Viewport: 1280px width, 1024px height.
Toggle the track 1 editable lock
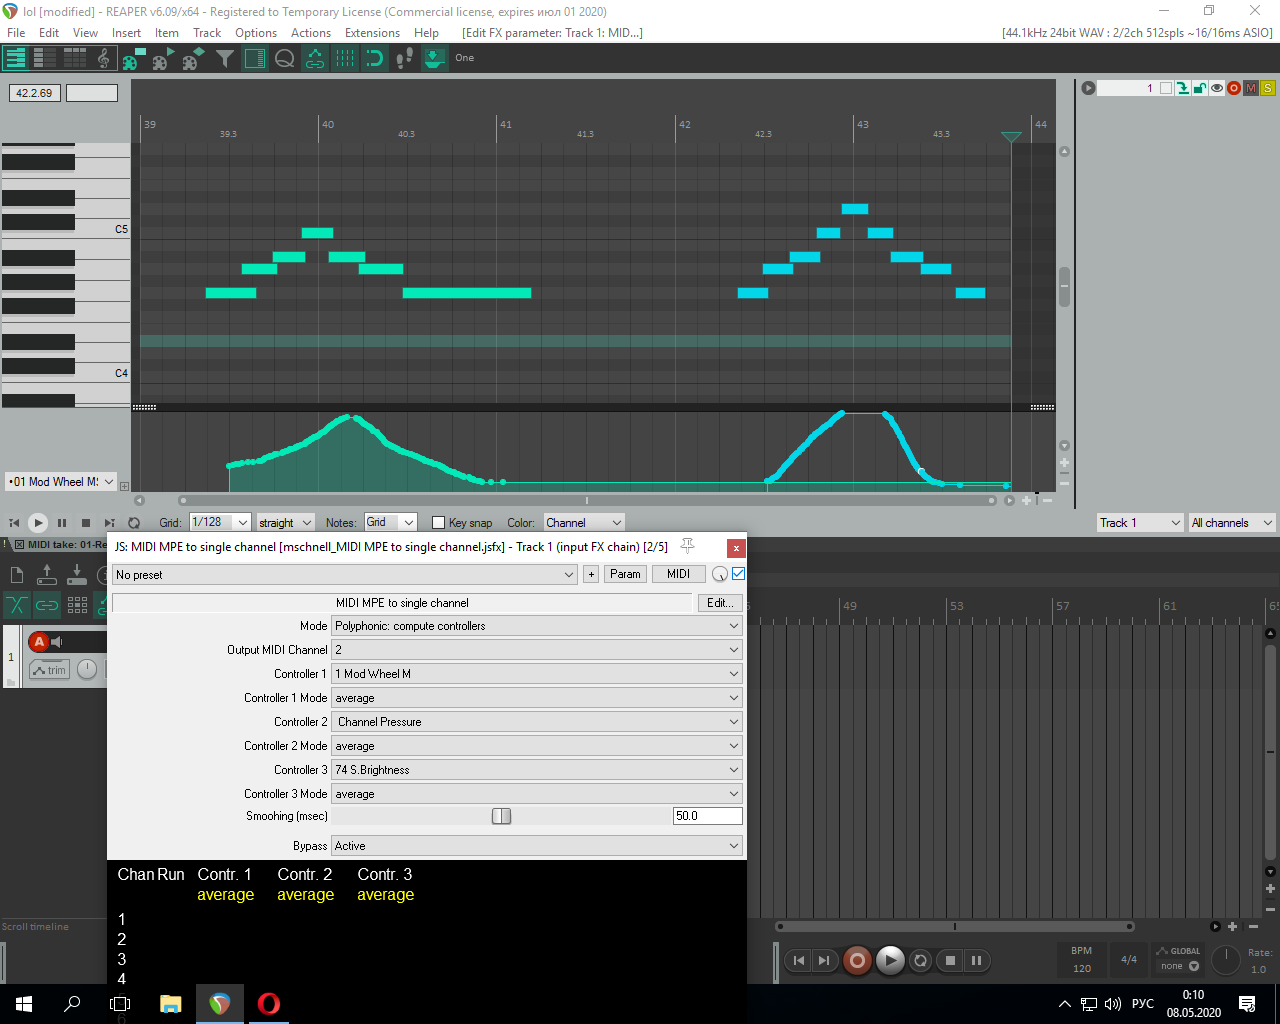tap(1200, 88)
